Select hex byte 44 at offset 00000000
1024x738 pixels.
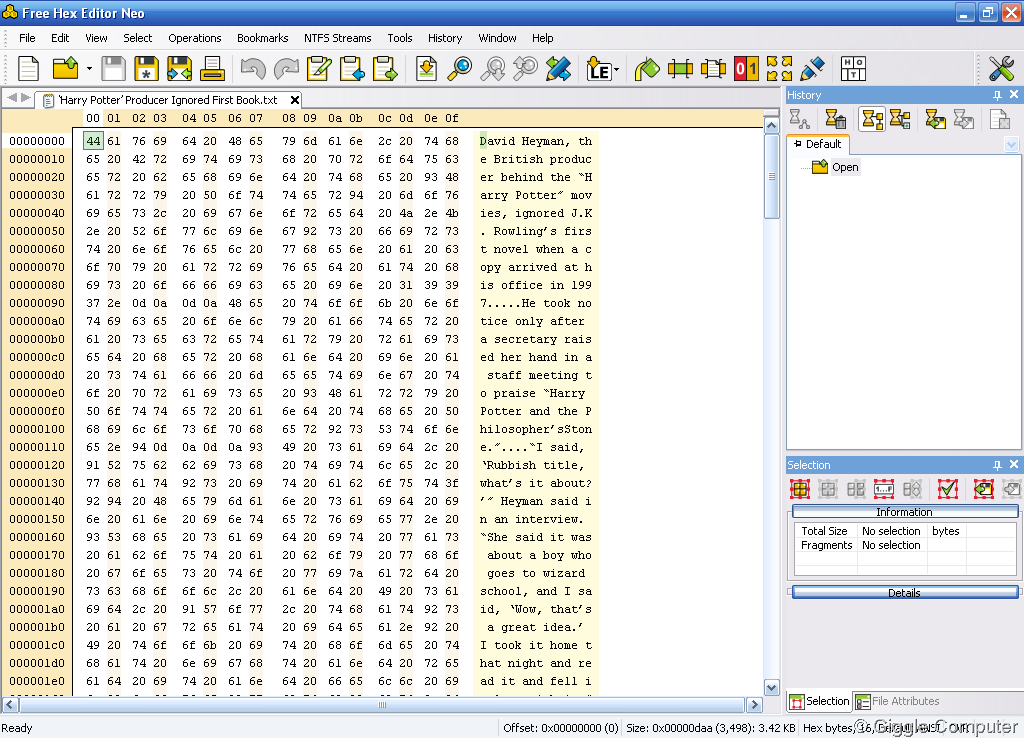(93, 141)
